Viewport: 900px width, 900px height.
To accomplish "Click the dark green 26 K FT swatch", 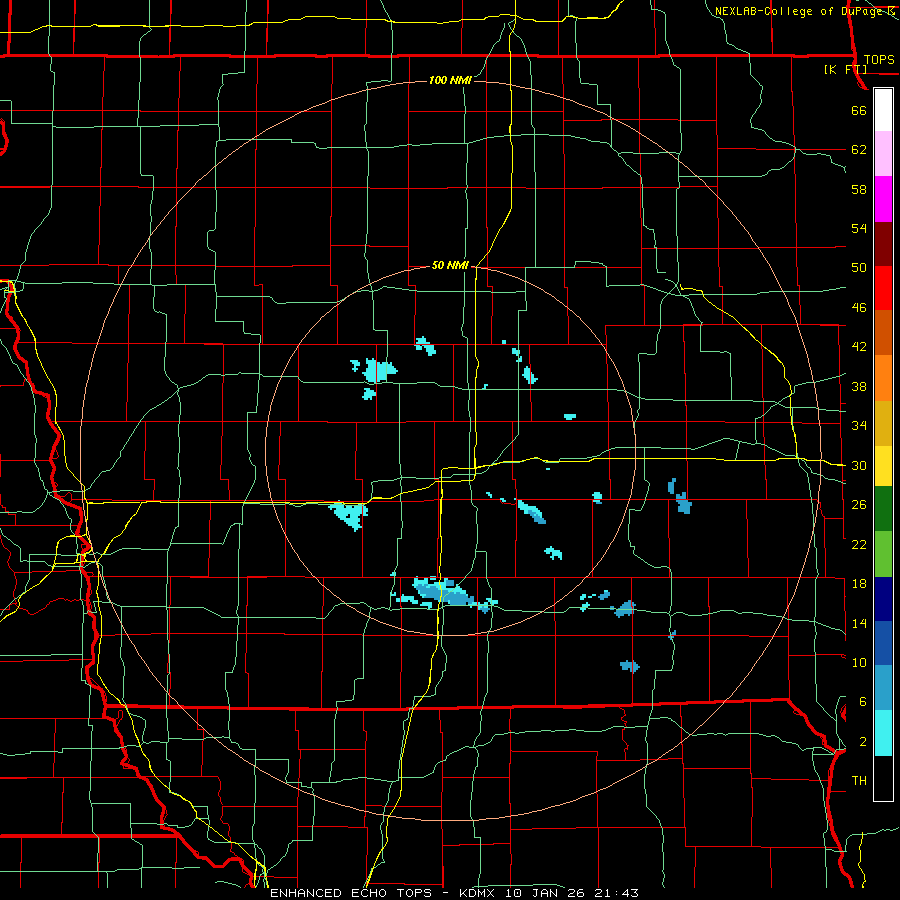I will coord(883,509).
